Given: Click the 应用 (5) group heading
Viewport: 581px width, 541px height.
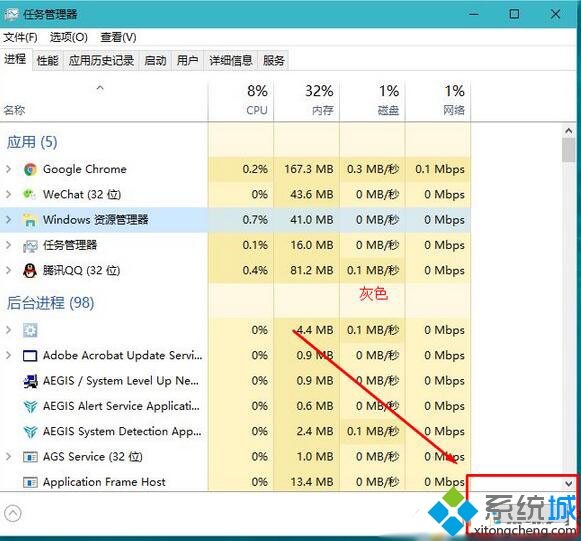Looking at the screenshot, I should point(32,142).
